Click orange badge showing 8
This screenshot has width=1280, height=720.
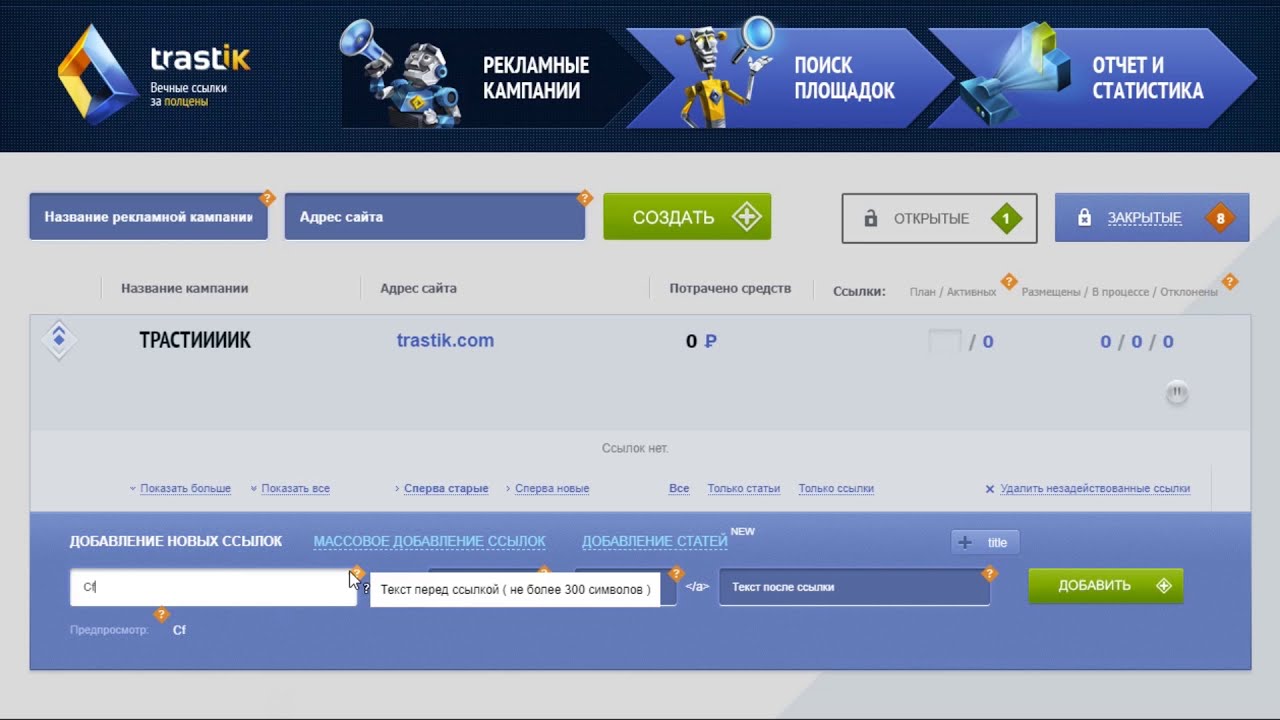(1220, 218)
